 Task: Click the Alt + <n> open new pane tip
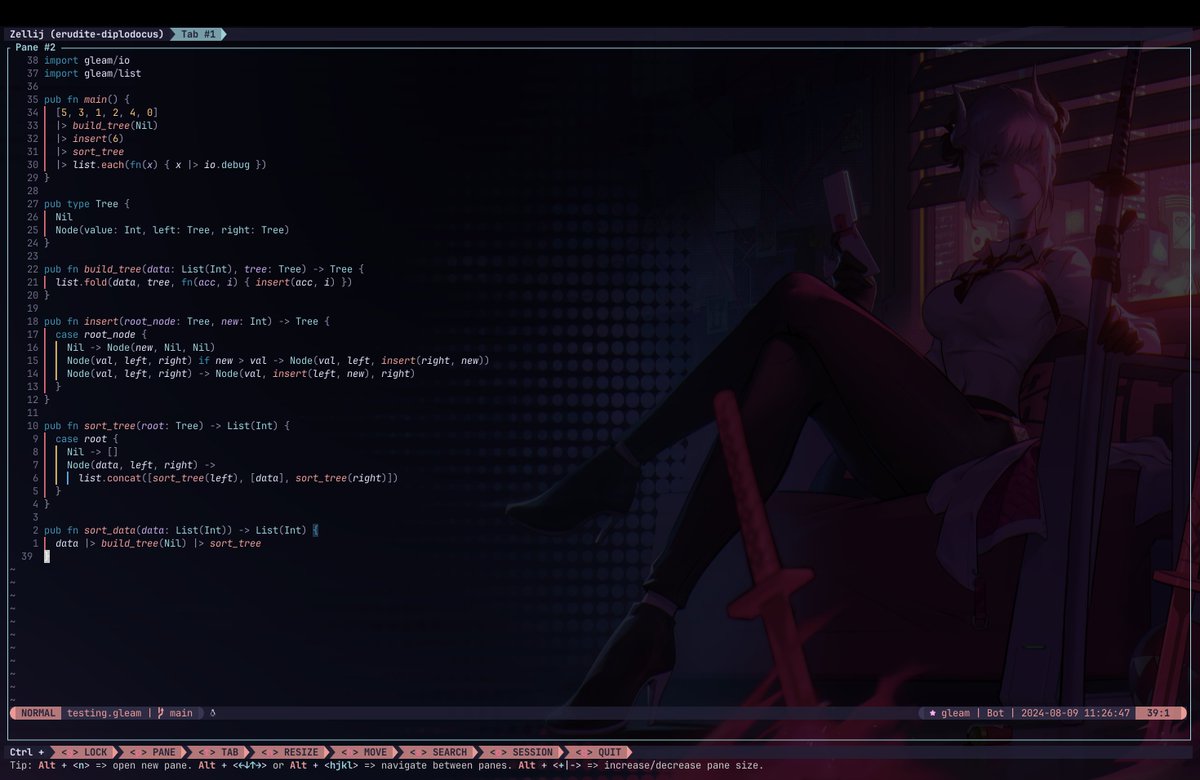click(117, 765)
